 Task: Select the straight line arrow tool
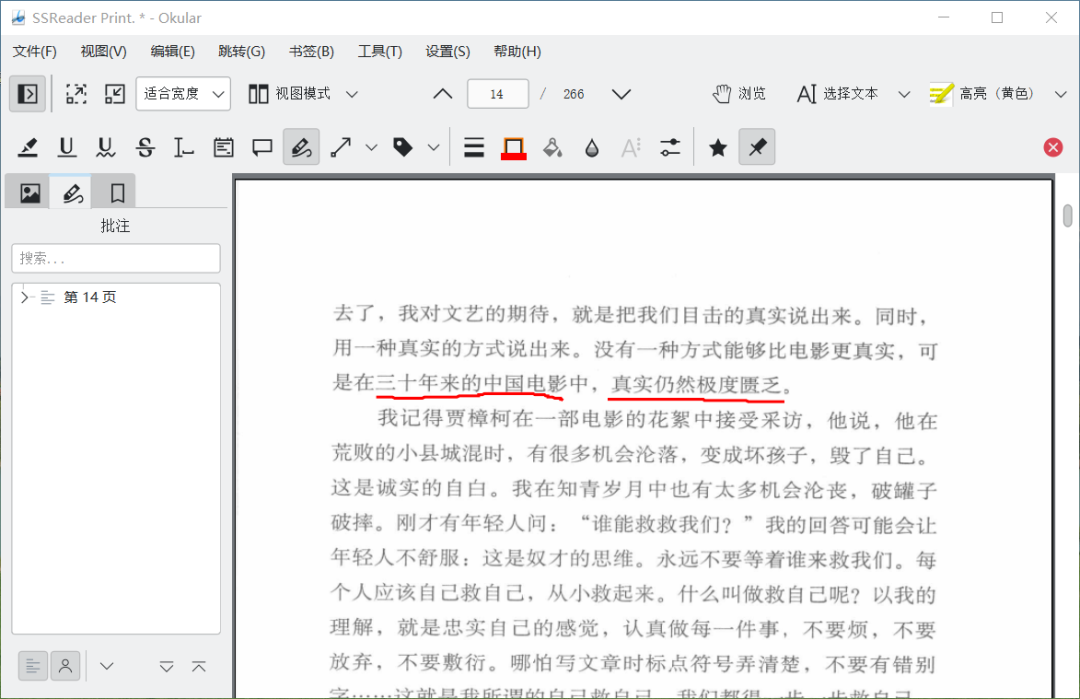[x=341, y=147]
